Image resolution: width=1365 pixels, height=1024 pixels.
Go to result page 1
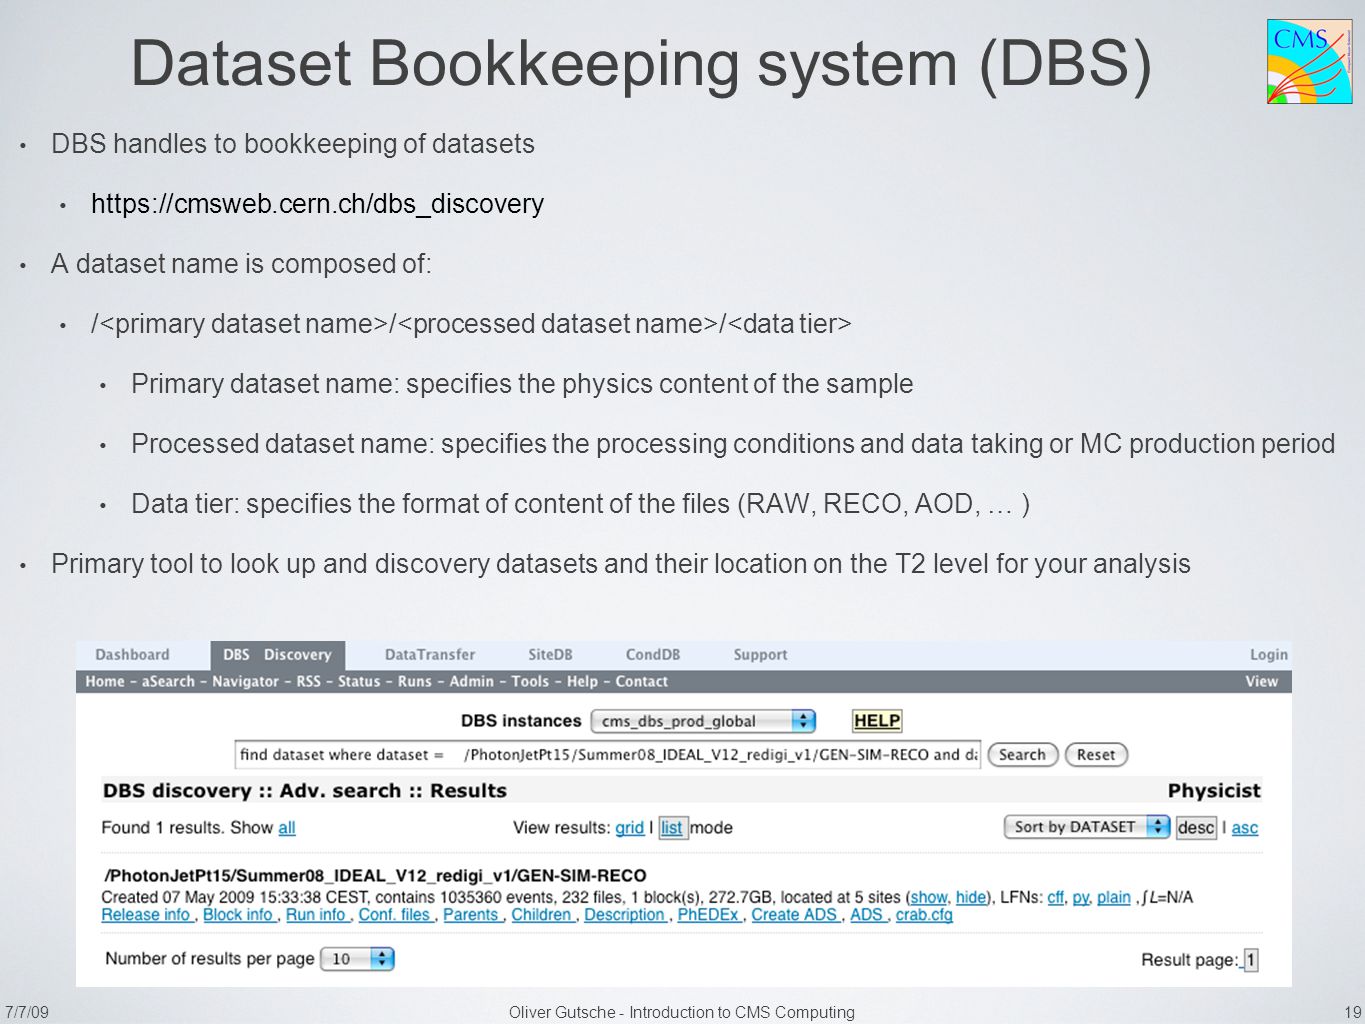coord(1250,960)
